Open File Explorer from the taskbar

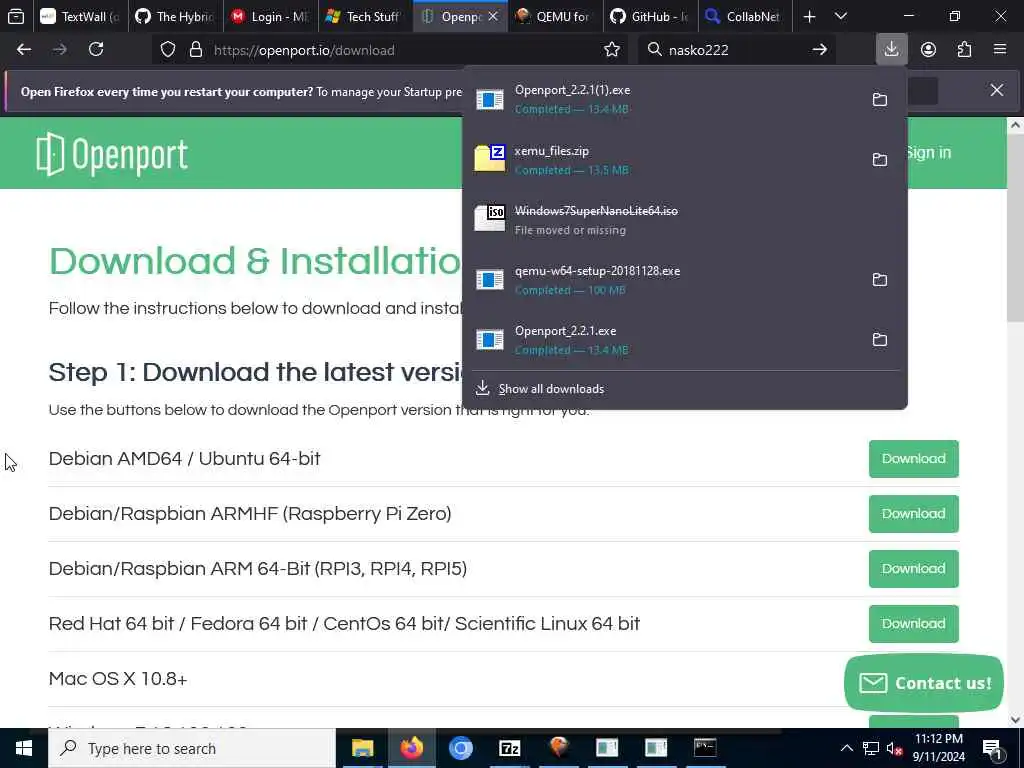(362, 748)
